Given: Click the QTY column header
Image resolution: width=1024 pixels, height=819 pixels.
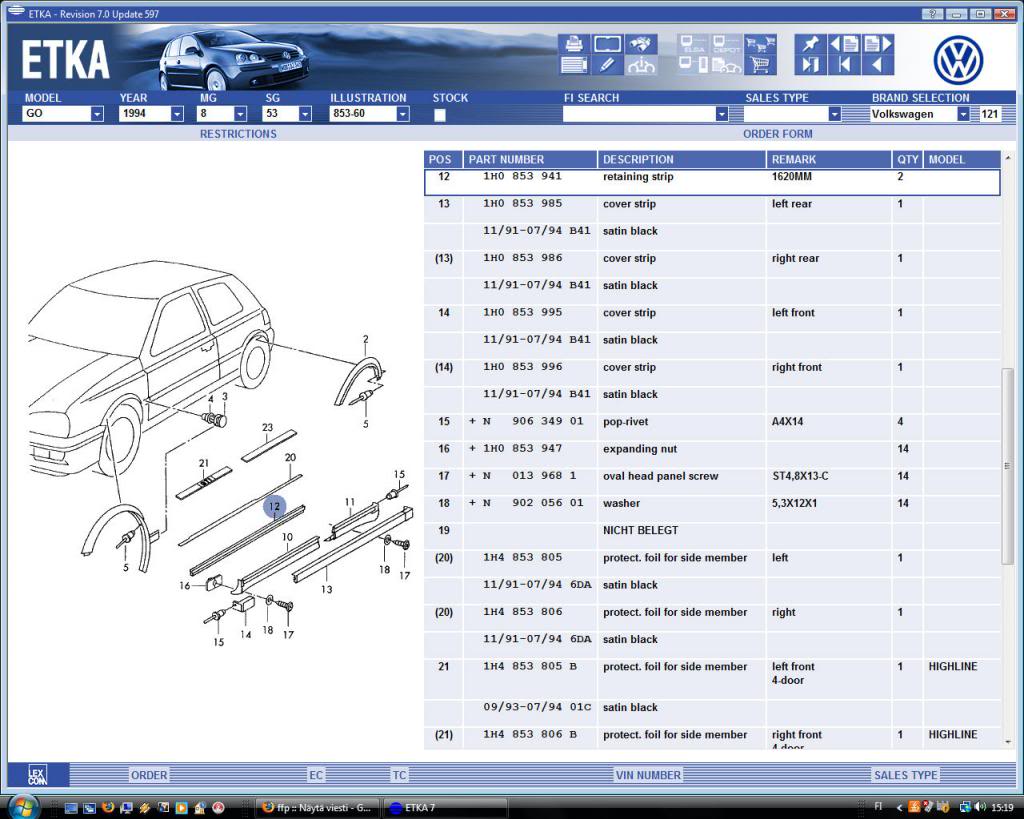Looking at the screenshot, I should (x=908, y=159).
